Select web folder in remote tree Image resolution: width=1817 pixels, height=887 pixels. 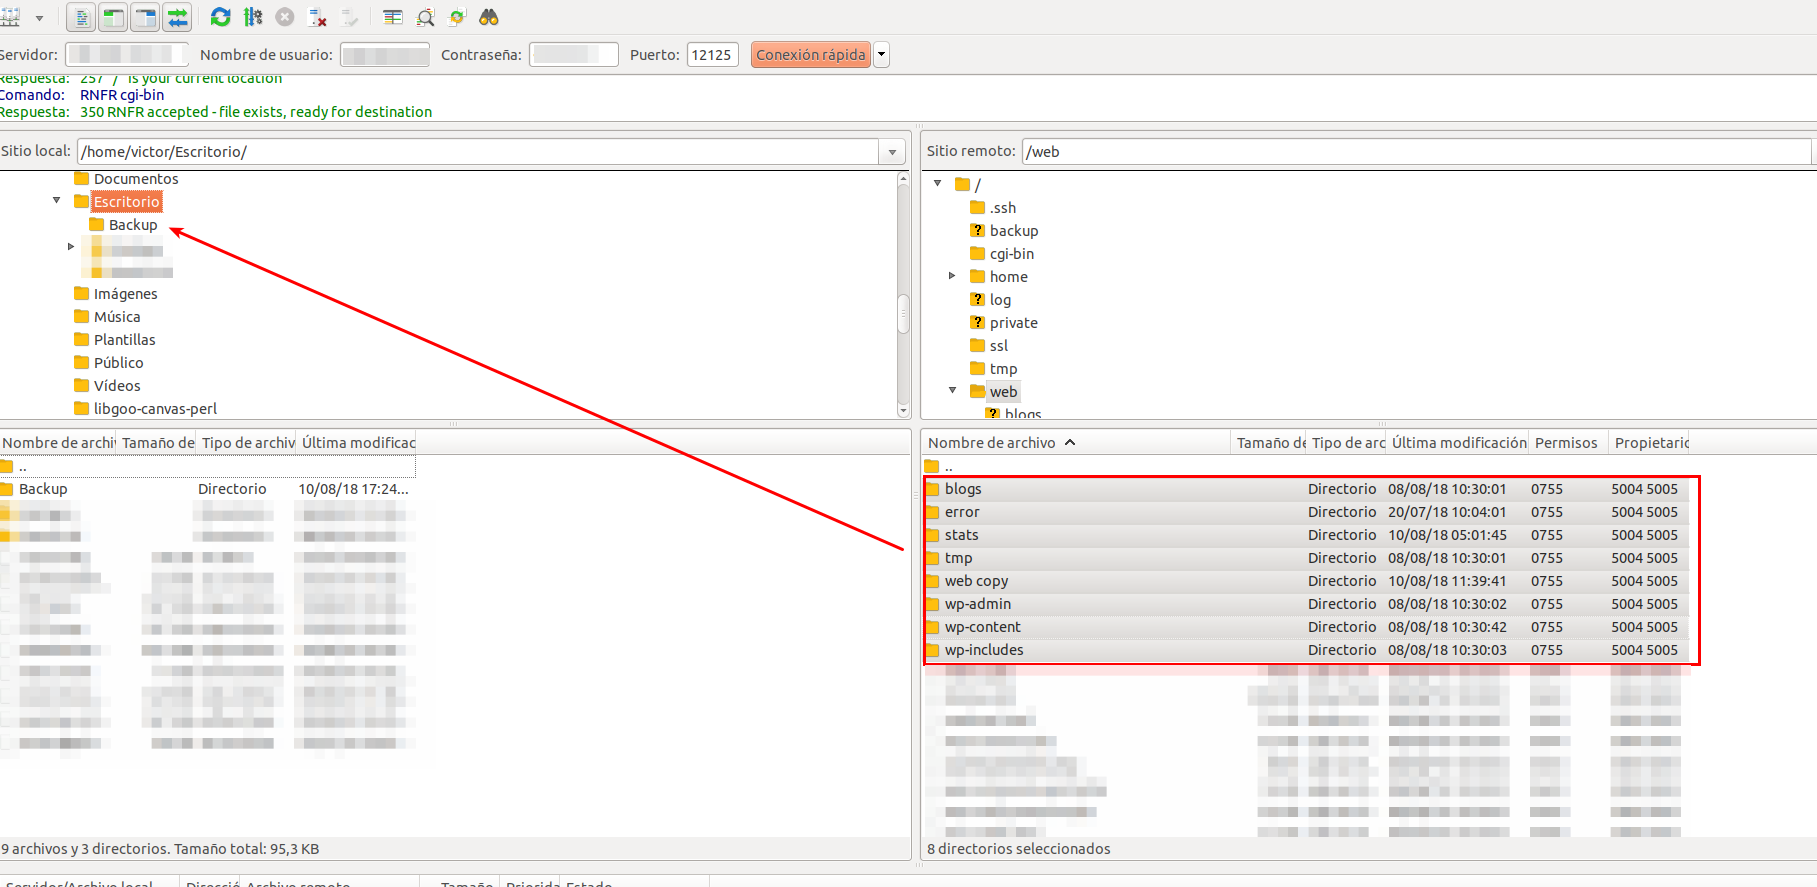tap(1003, 392)
